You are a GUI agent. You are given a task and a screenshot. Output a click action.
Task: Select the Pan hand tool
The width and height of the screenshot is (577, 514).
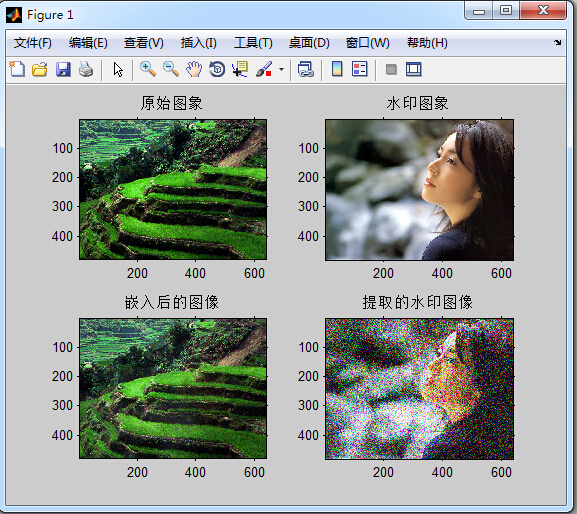[x=194, y=69]
